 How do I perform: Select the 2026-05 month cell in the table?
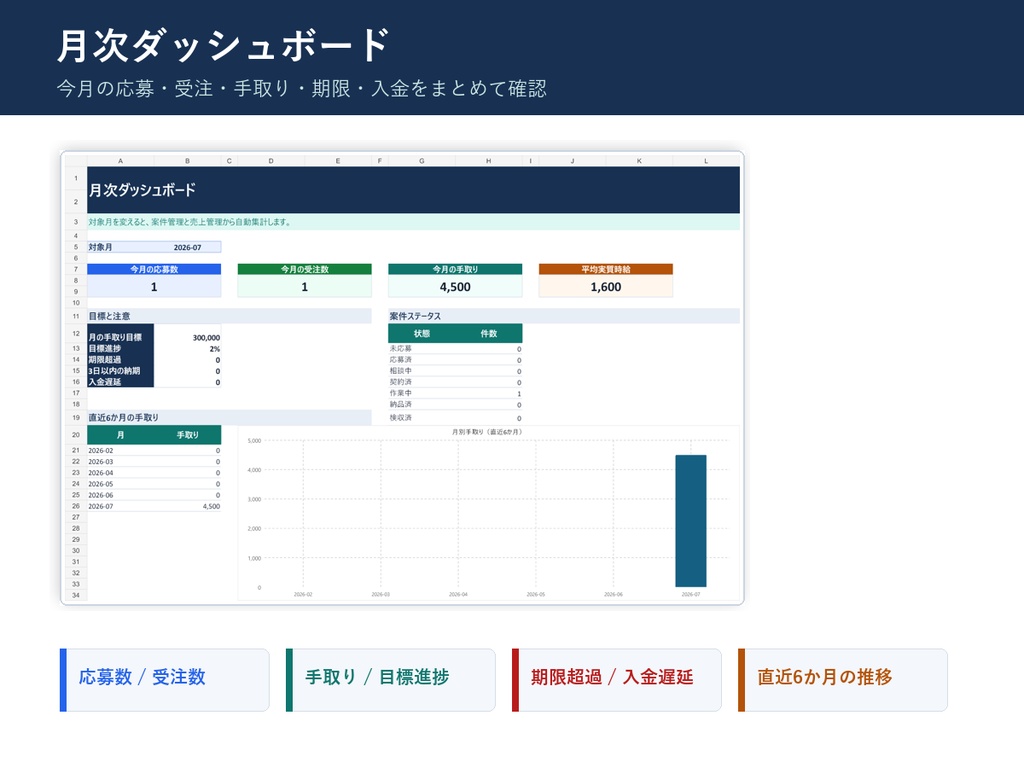point(120,484)
